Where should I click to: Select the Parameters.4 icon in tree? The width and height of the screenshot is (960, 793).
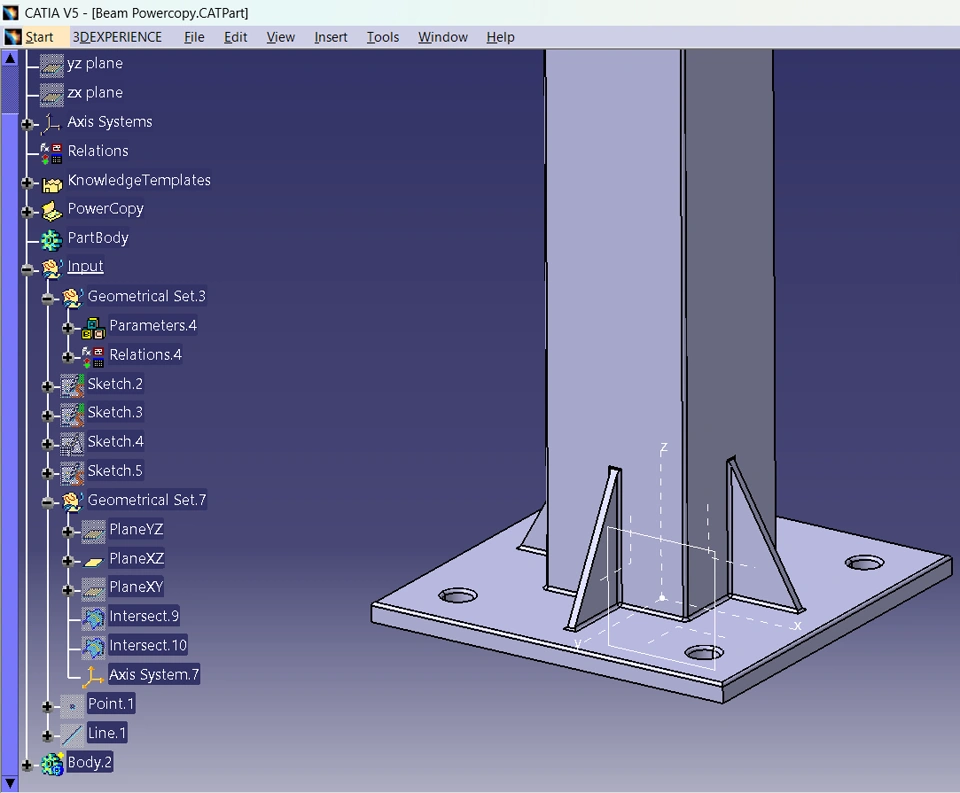pyautogui.click(x=94, y=327)
